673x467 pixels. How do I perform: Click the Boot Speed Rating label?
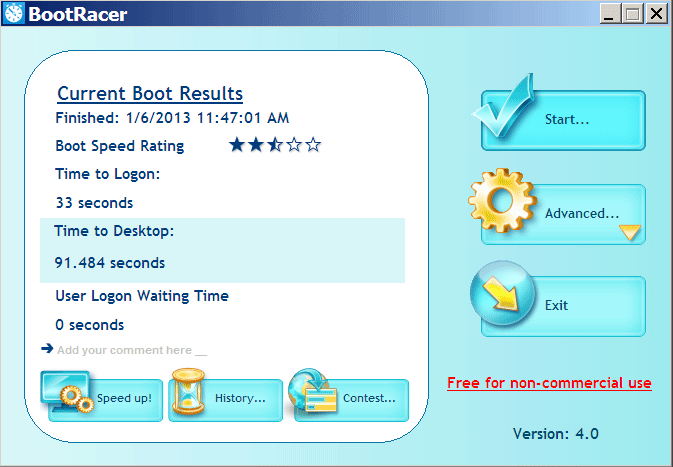(x=120, y=146)
